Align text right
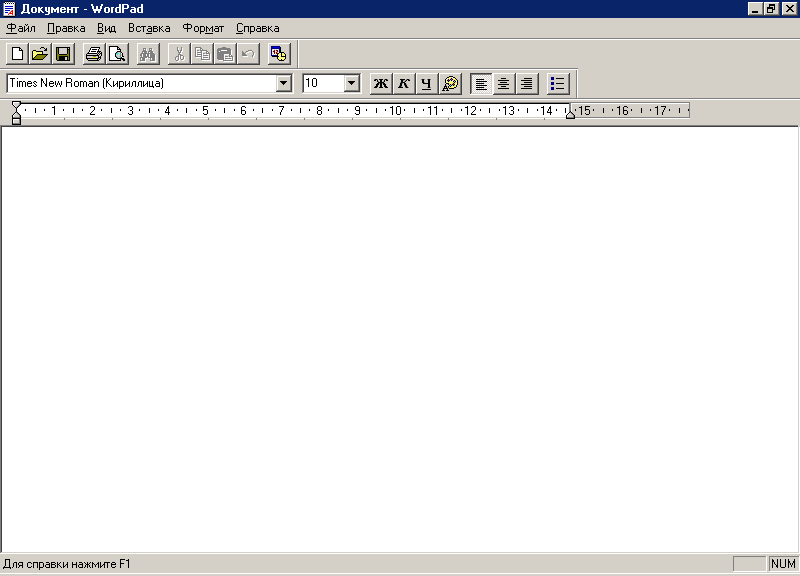The width and height of the screenshot is (800, 576). click(527, 84)
